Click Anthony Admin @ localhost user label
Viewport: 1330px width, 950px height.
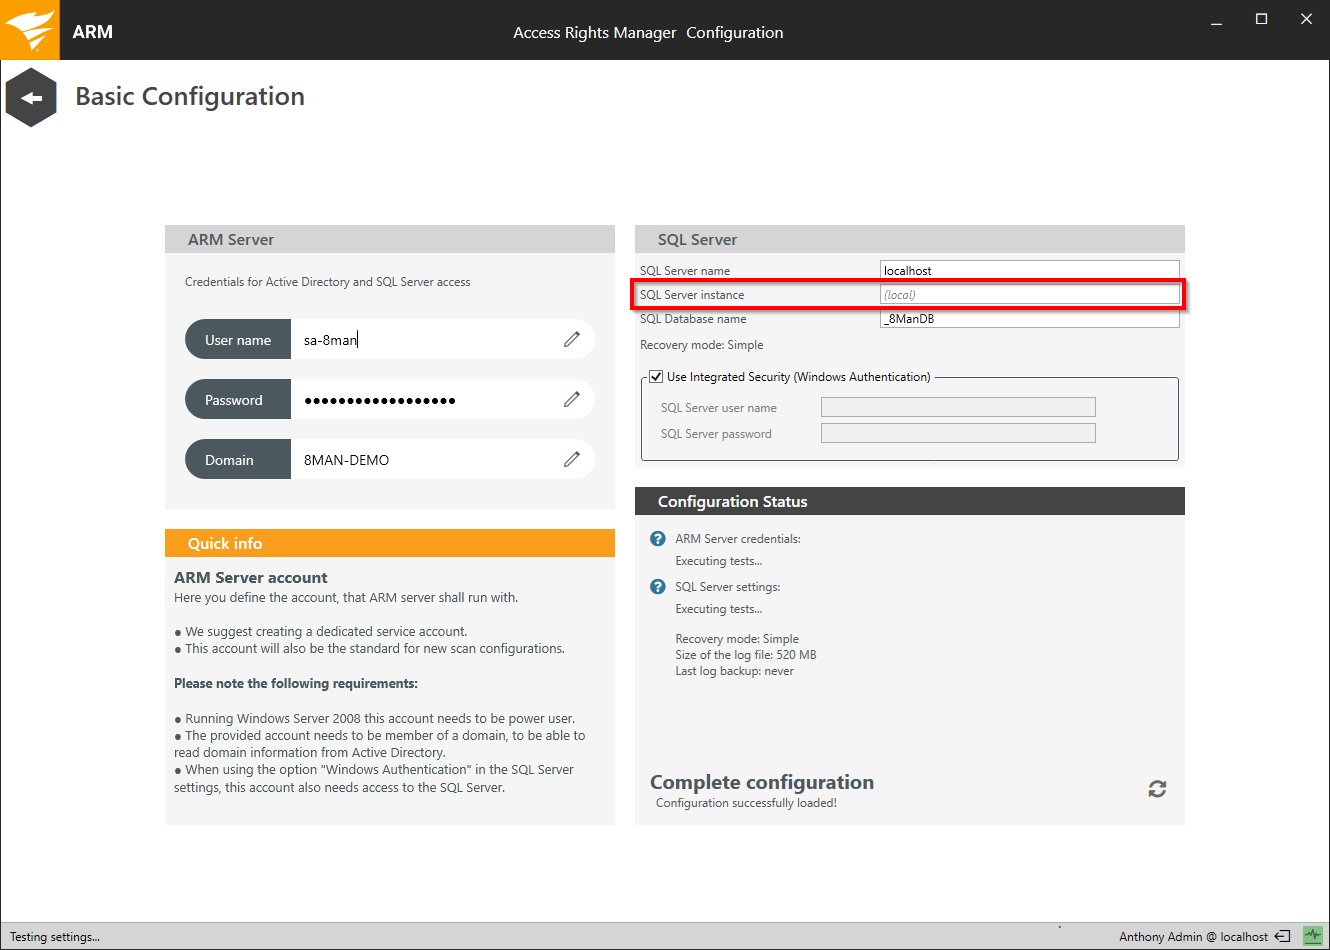1193,937
